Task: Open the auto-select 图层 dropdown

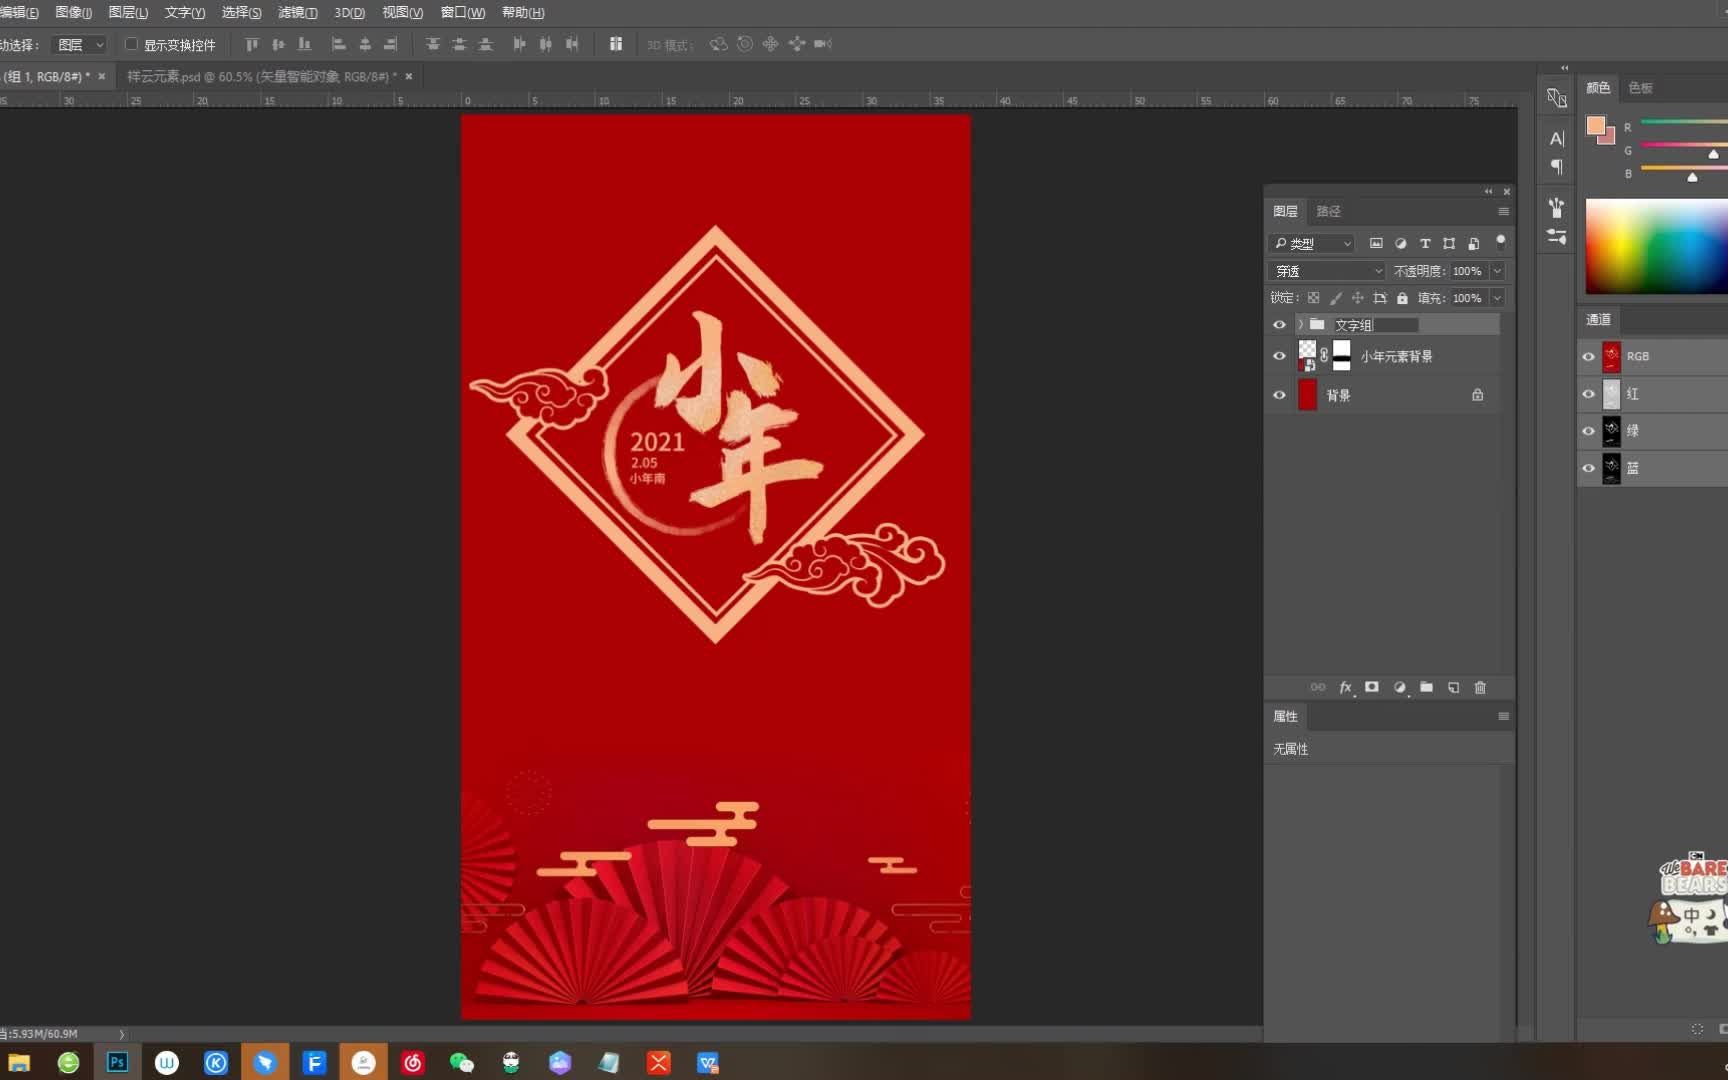Action: click(79, 44)
